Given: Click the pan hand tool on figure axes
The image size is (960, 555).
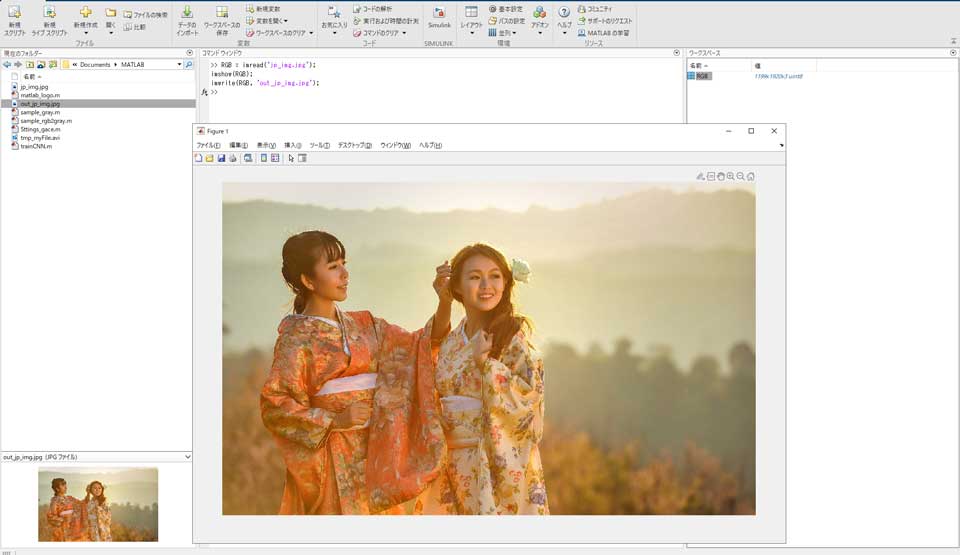Looking at the screenshot, I should coord(721,176).
